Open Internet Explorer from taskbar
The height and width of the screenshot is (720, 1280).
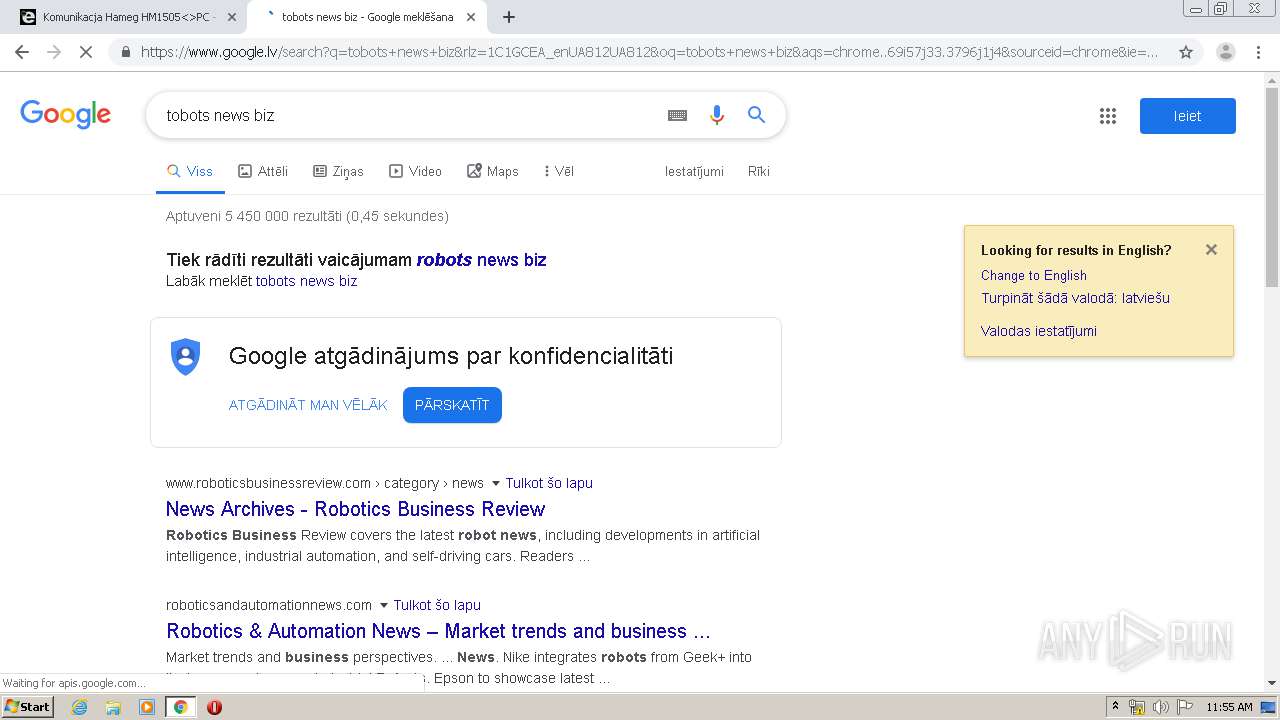click(x=80, y=707)
